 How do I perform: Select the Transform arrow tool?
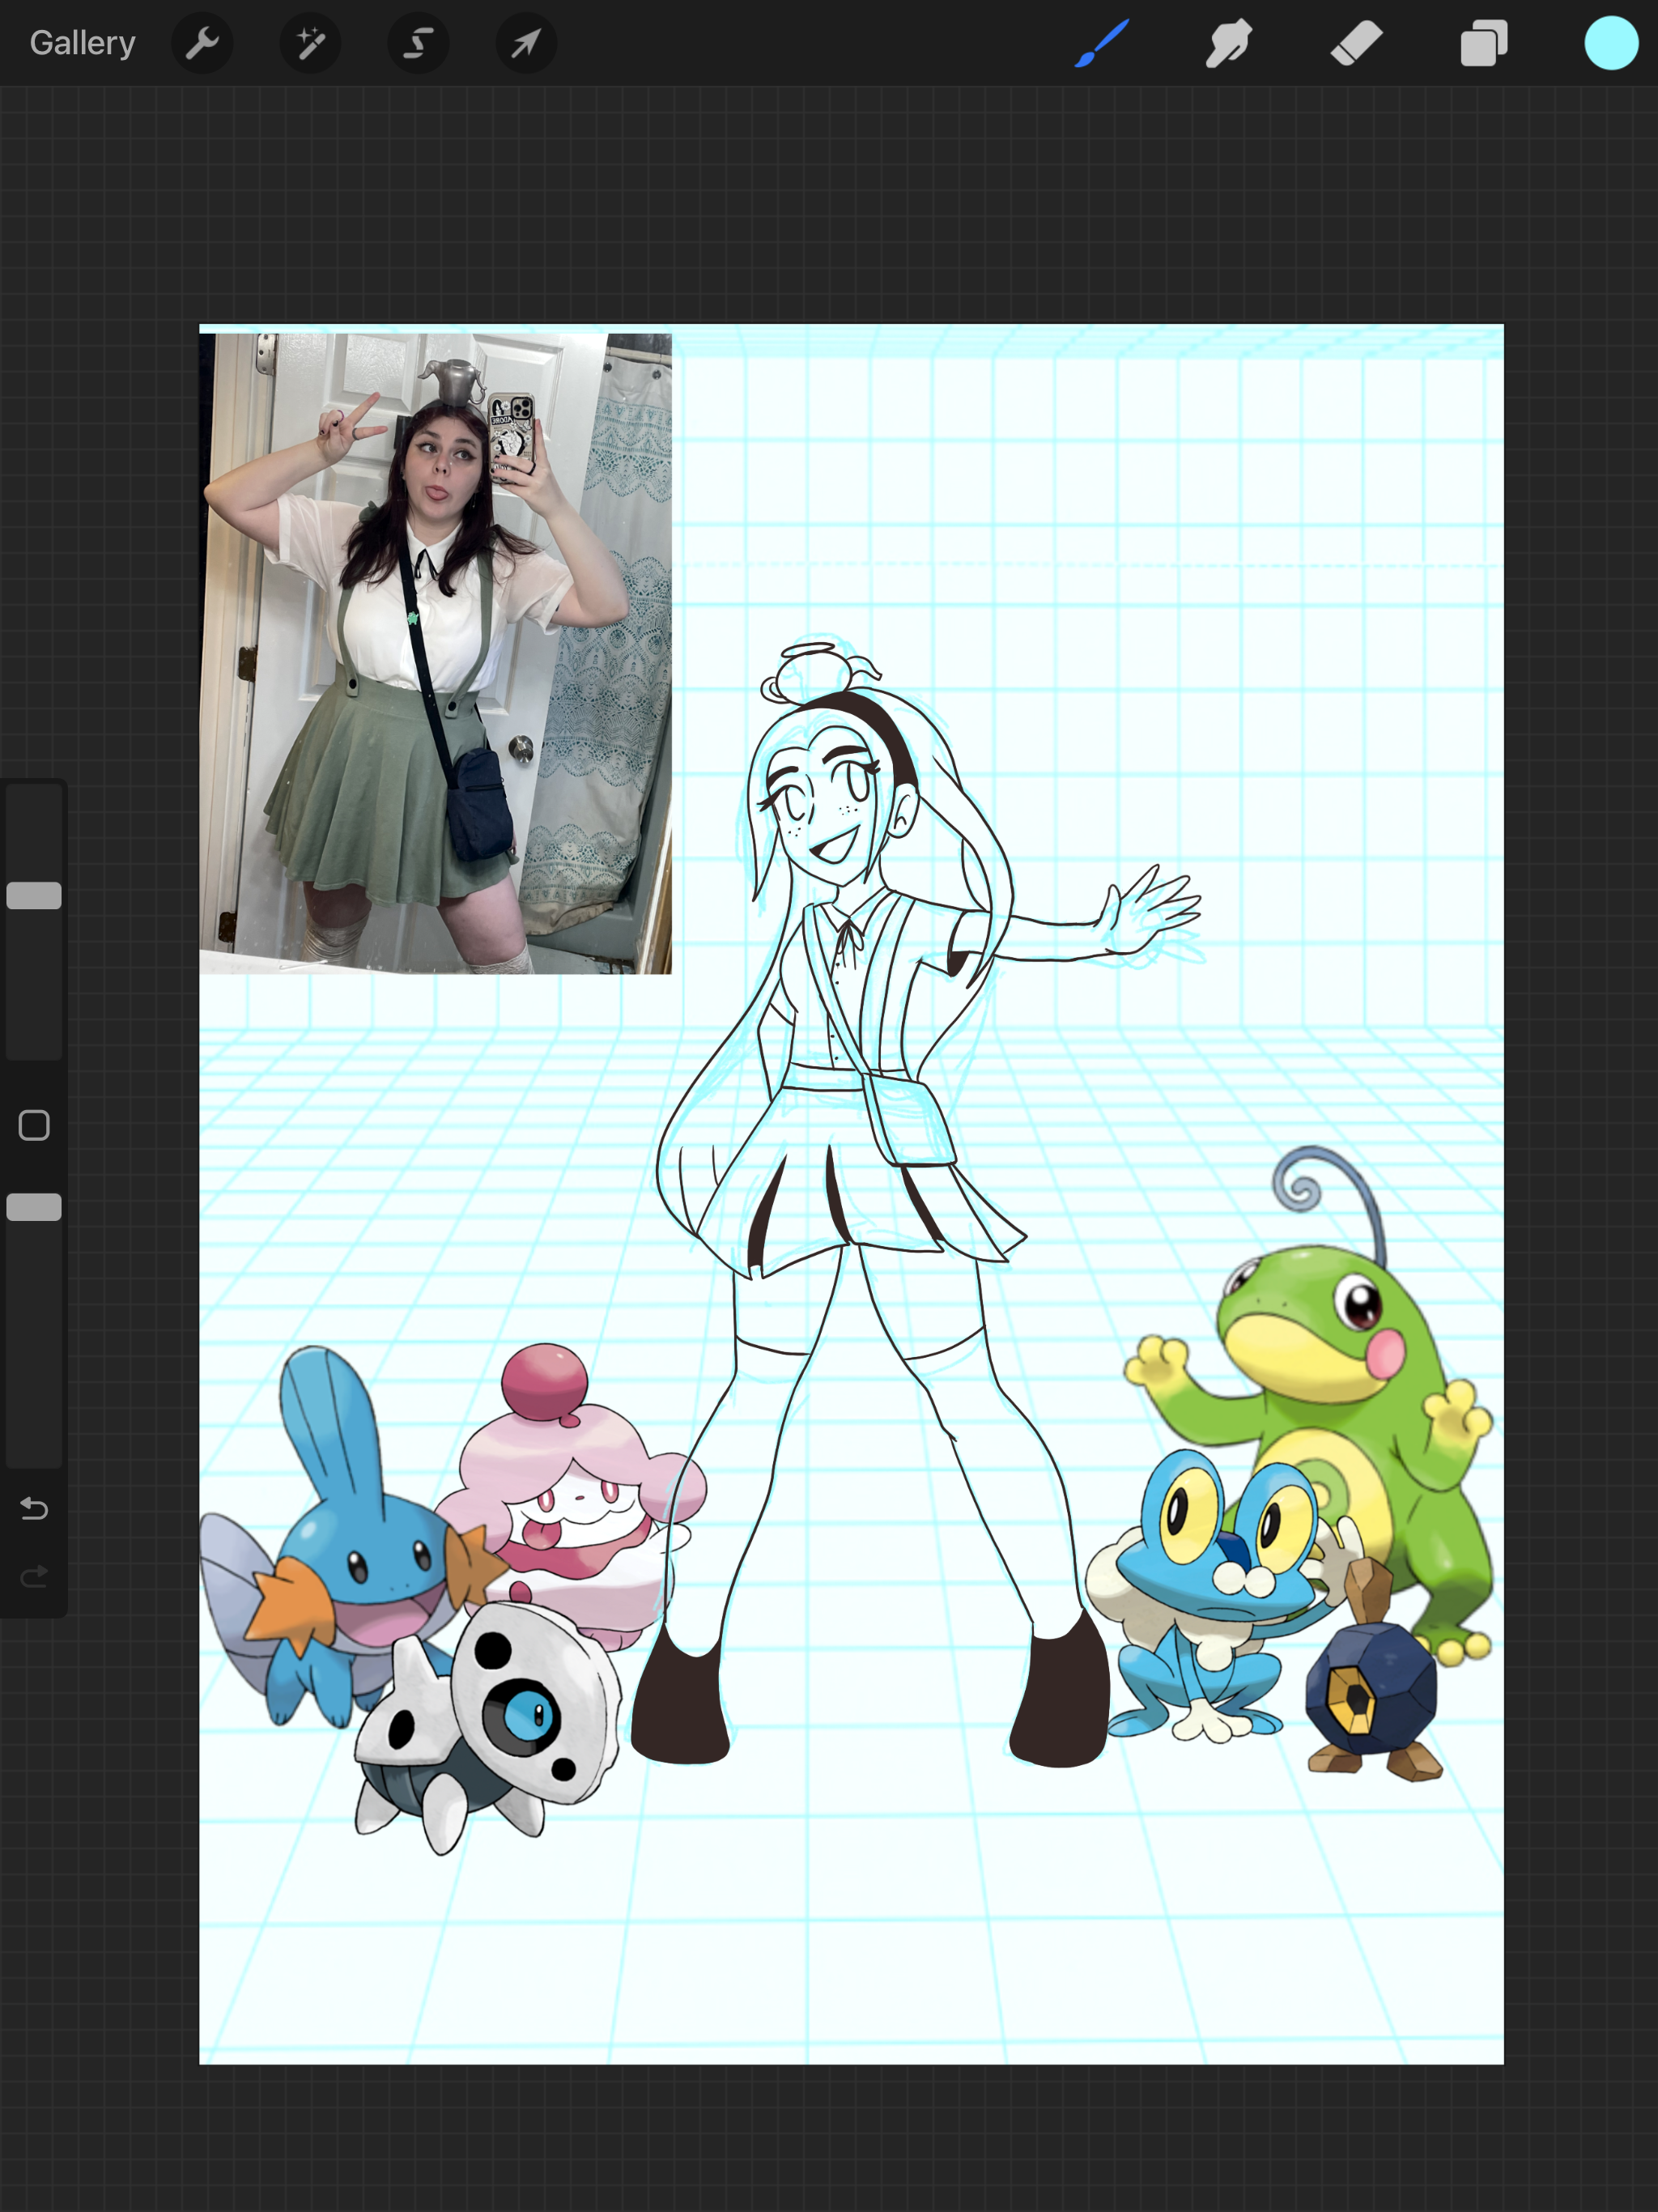(x=526, y=43)
